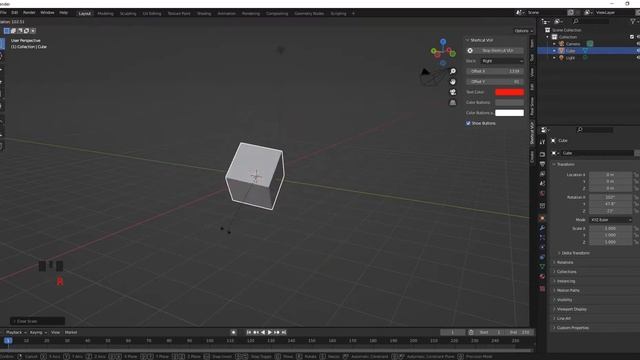Viewport: 640px width, 360px height.
Task: Toggle auto keying record button
Action: [233, 332]
